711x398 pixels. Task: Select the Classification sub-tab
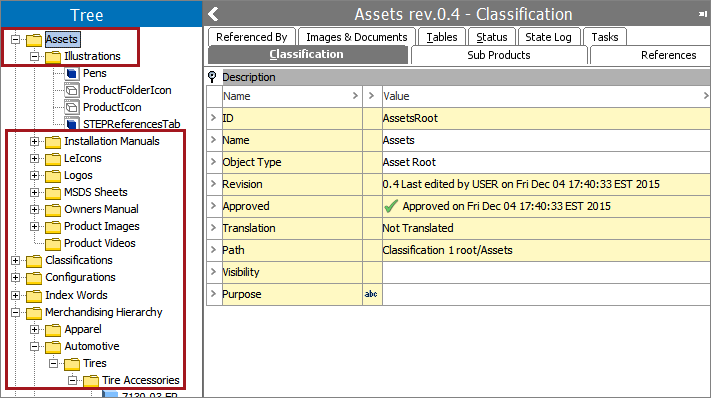[307, 54]
